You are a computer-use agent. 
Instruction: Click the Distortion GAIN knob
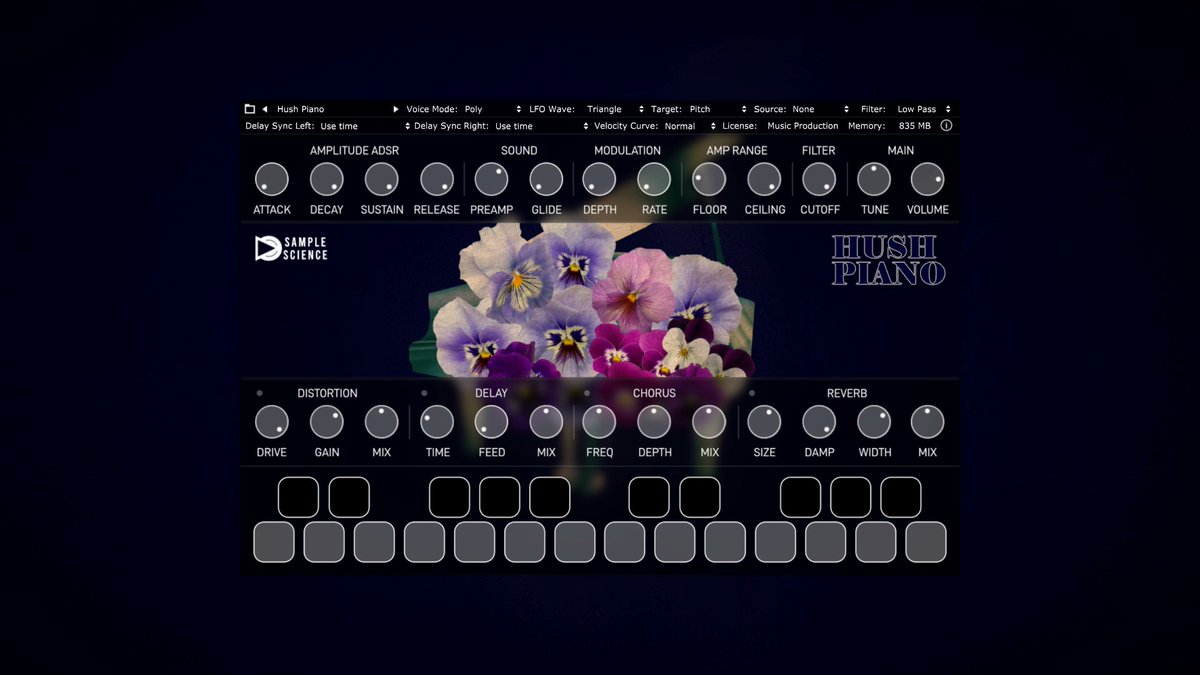[x=327, y=422]
